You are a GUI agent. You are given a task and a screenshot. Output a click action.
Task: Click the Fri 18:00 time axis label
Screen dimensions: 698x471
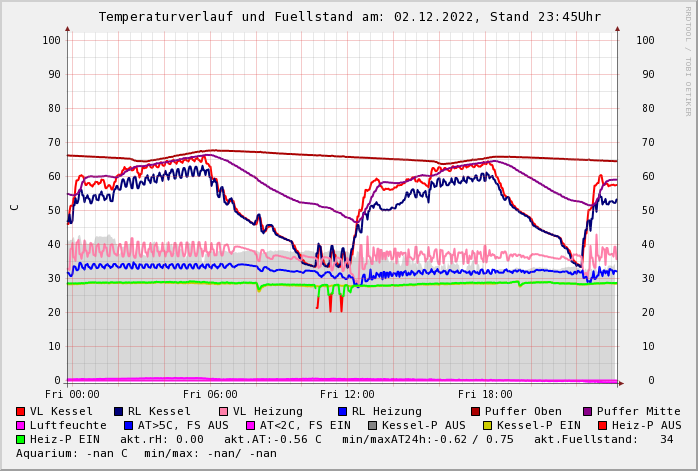(485, 394)
